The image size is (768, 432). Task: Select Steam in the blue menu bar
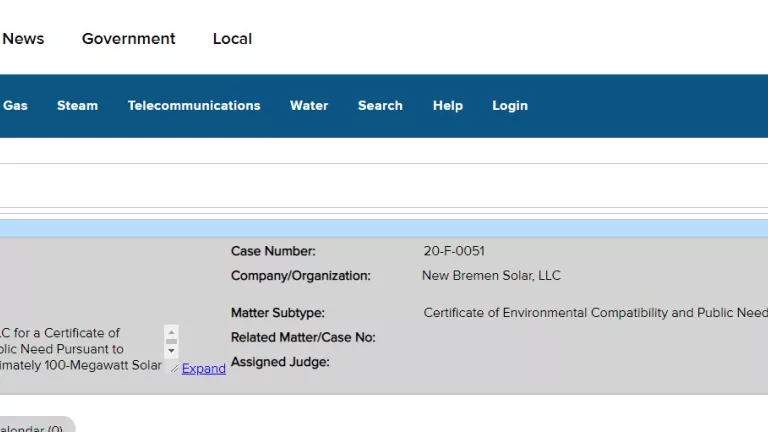click(x=77, y=106)
